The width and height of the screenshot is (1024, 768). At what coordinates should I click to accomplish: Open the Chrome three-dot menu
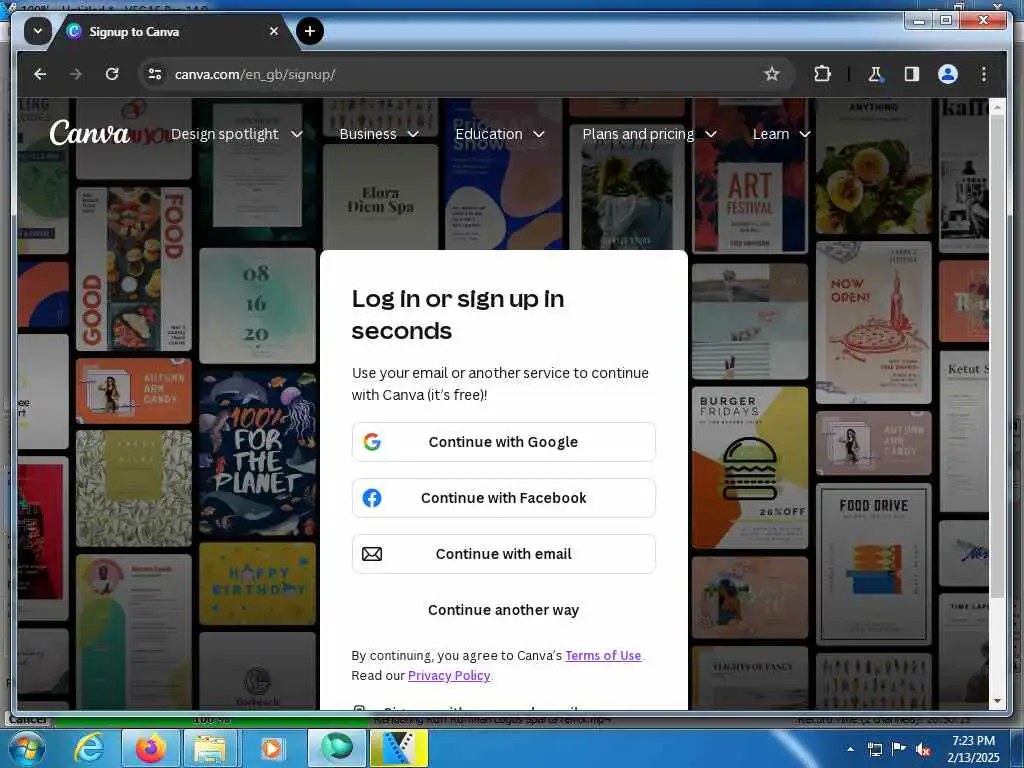coord(984,74)
